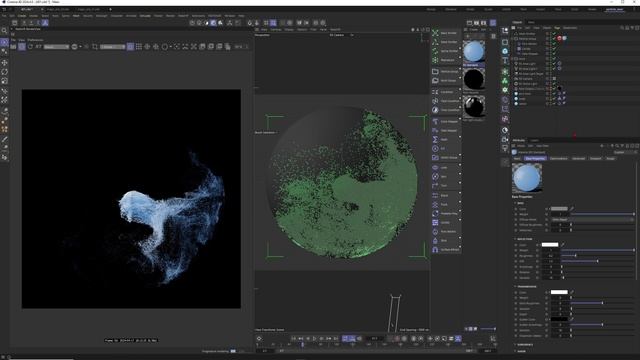
Task: Add the Flock particle force
Action: 445,204
